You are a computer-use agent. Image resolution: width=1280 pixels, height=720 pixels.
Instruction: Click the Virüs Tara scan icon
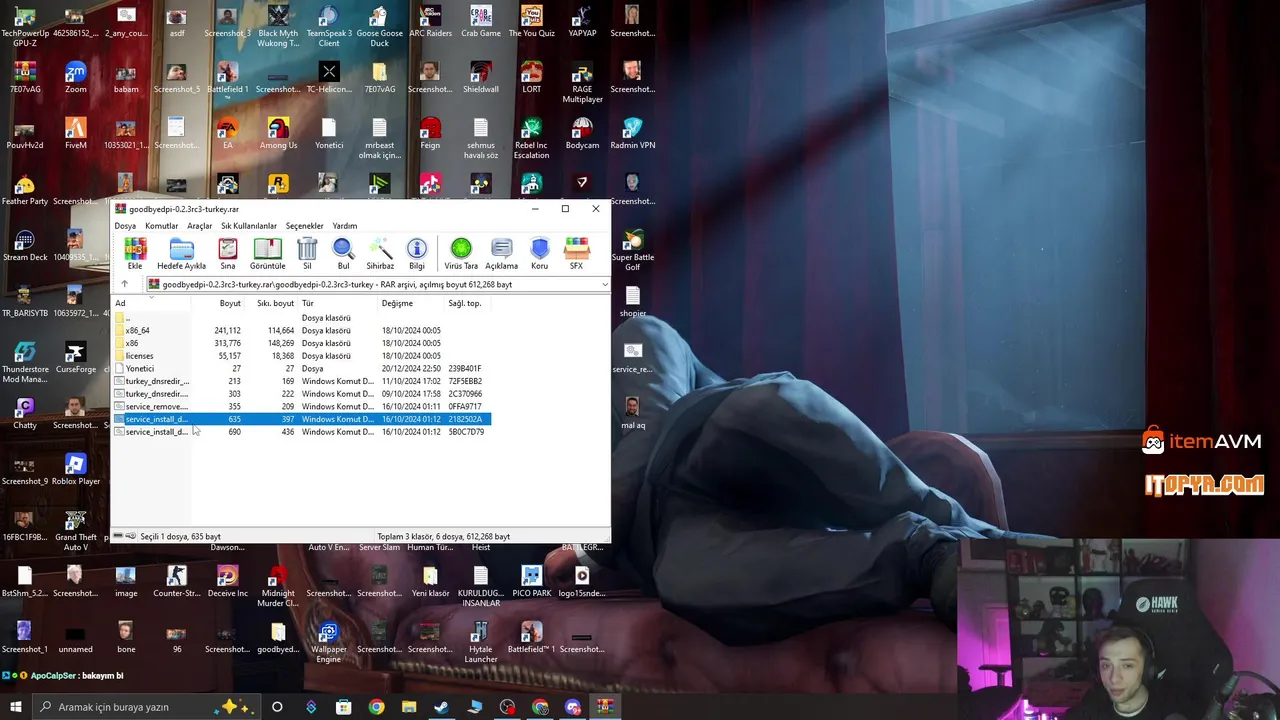tap(461, 254)
